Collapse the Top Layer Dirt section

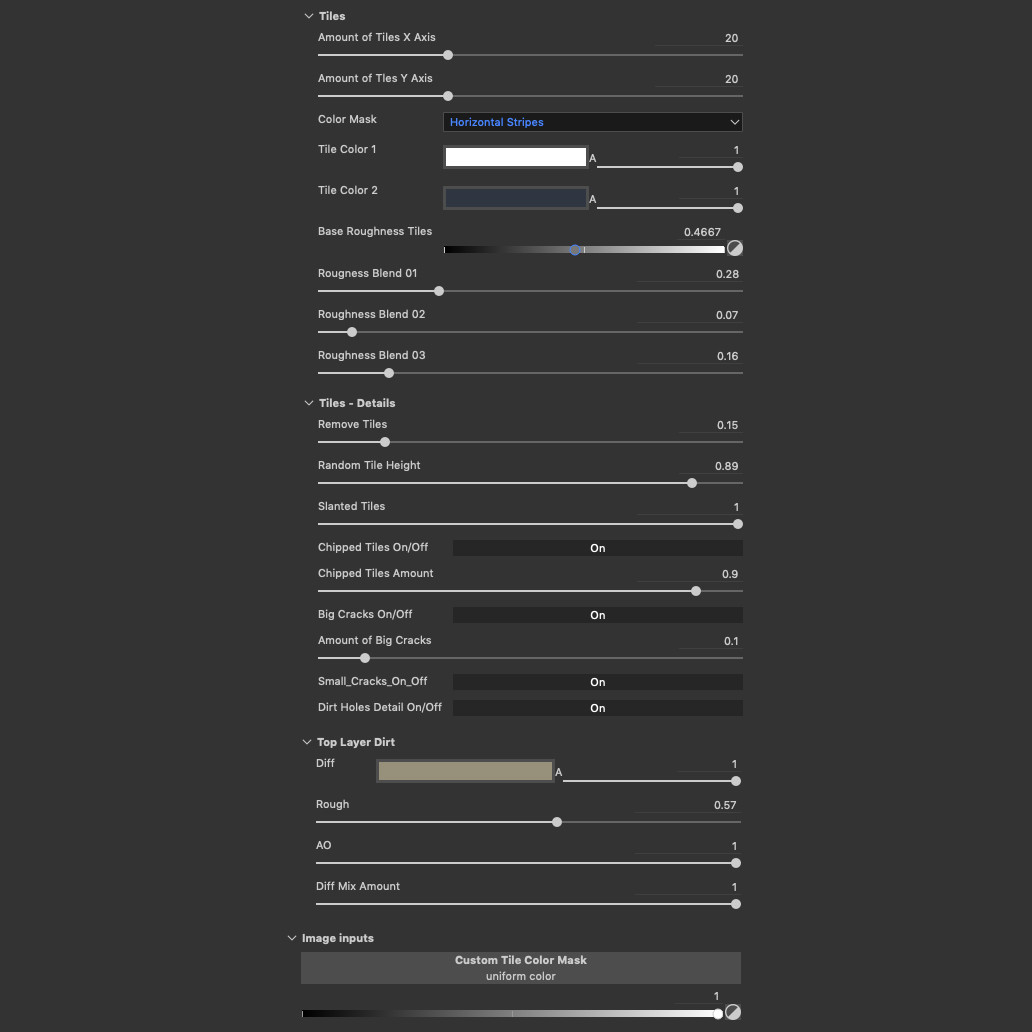point(306,742)
